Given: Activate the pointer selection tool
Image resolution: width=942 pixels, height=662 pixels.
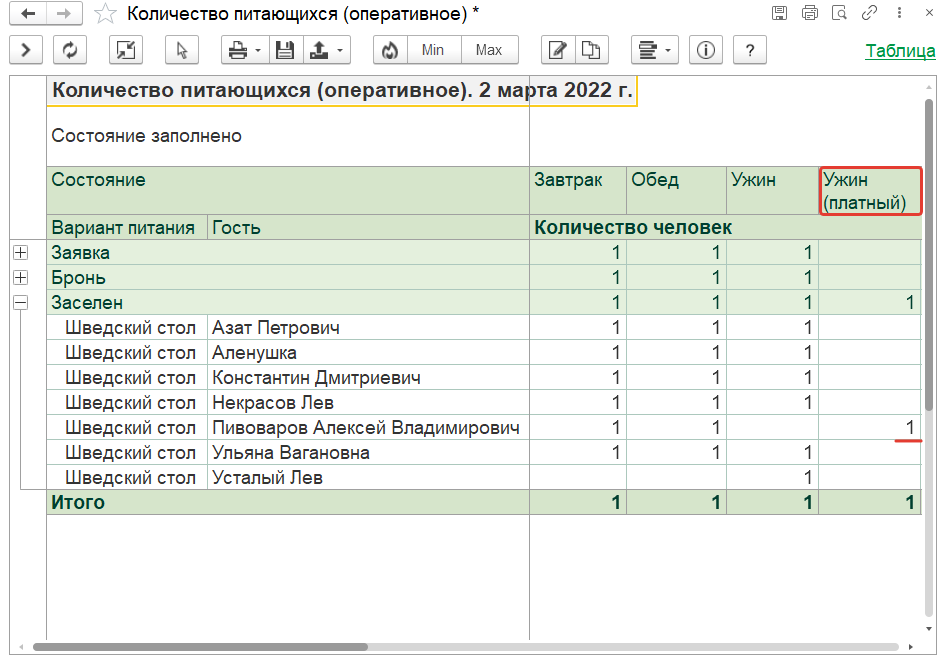Looking at the screenshot, I should [x=181, y=50].
